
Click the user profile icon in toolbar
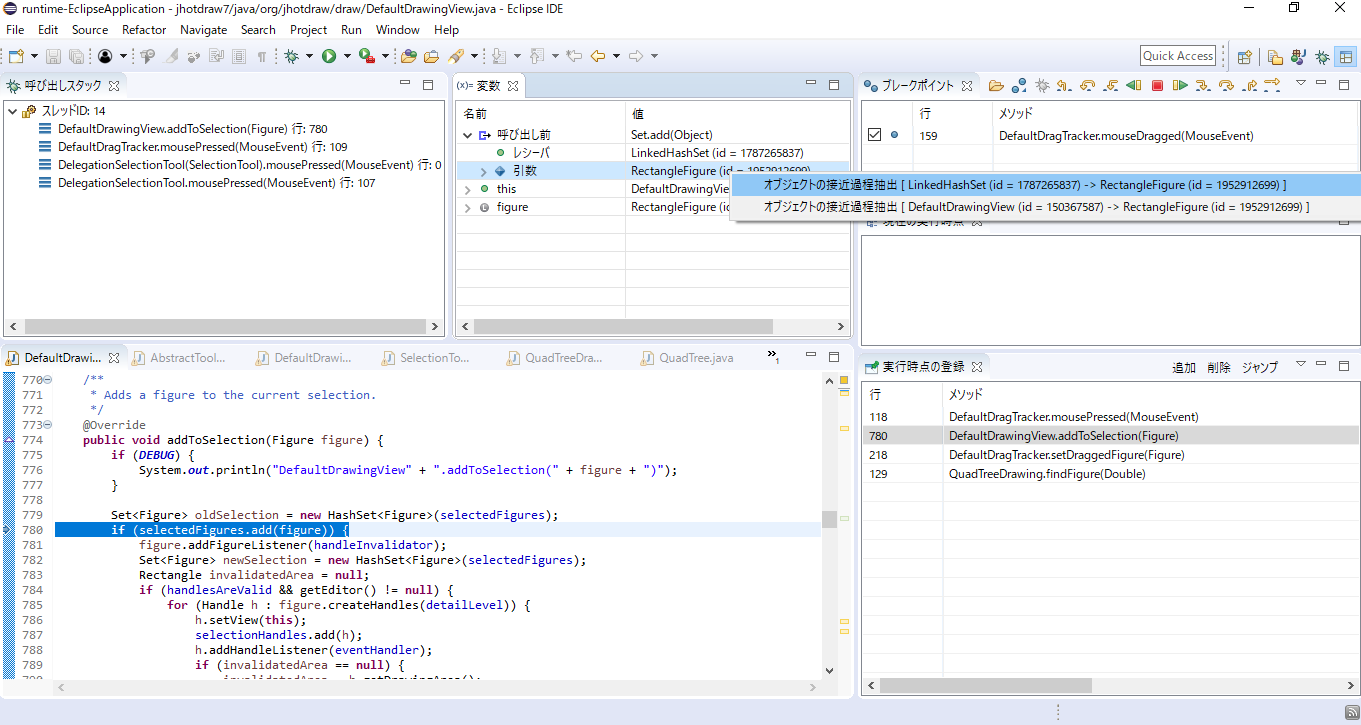click(105, 56)
